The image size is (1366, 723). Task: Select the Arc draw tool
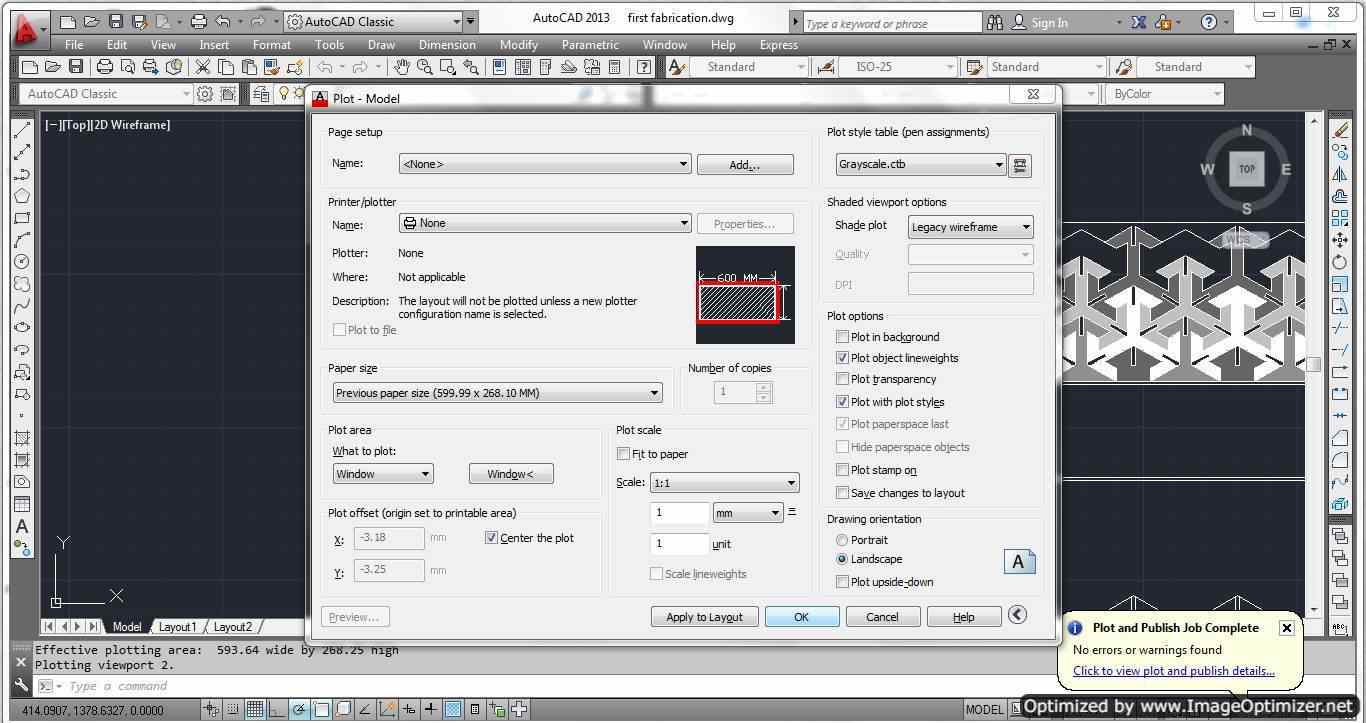pyautogui.click(x=22, y=240)
